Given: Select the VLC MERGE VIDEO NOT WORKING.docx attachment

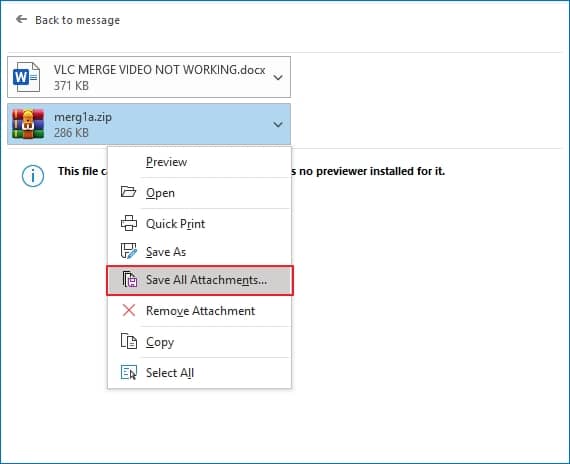Looking at the screenshot, I should 149,77.
